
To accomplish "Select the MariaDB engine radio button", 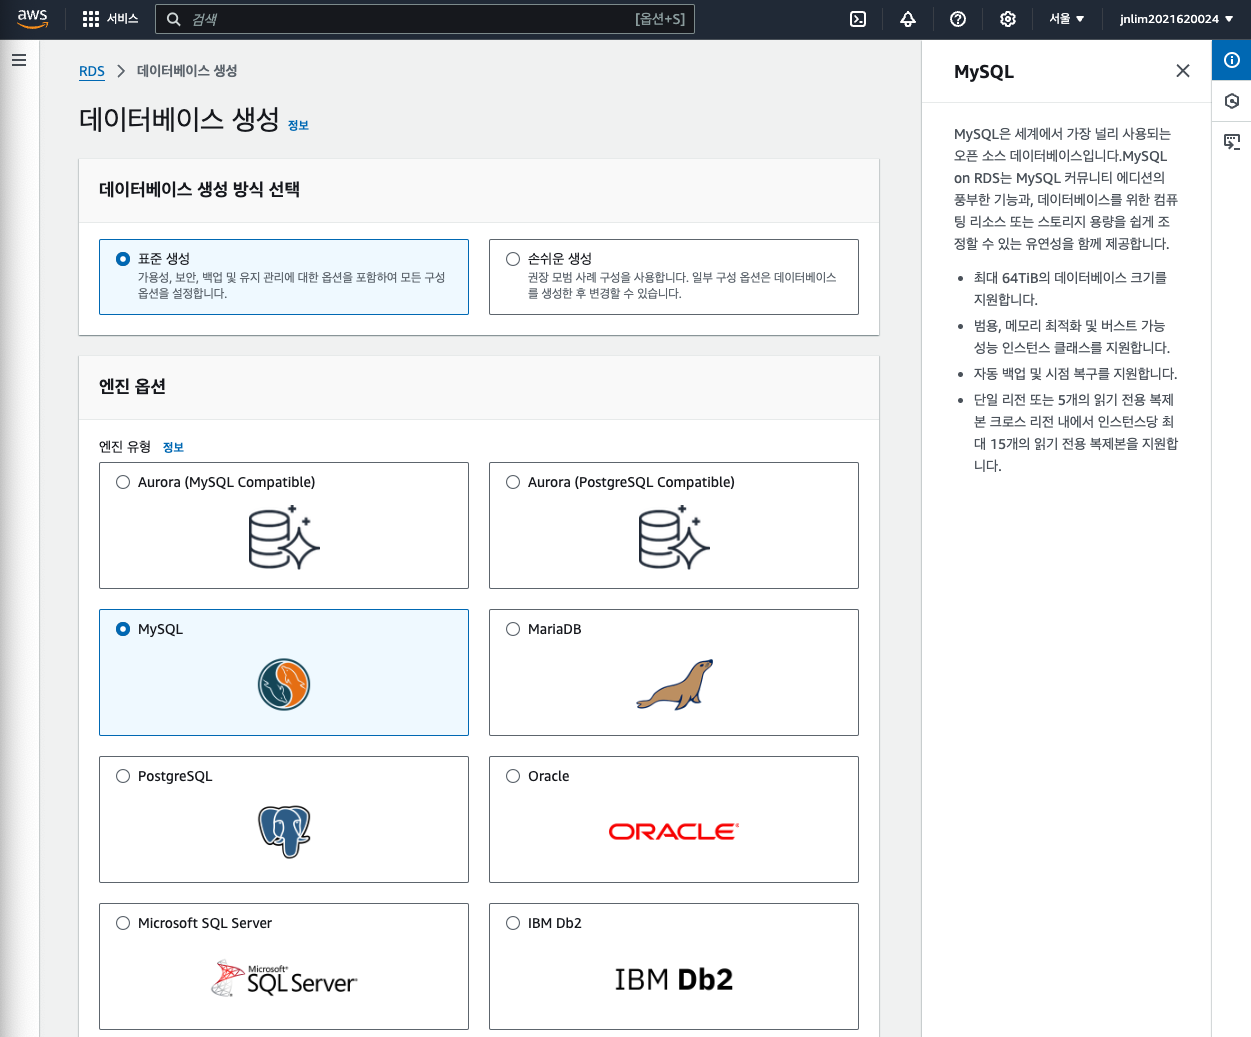I will [x=513, y=629].
